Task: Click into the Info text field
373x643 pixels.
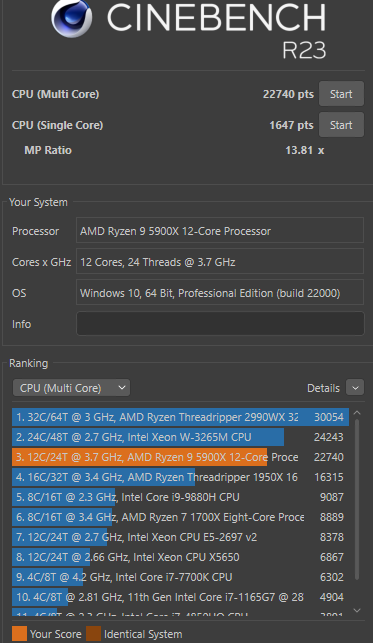Action: coord(220,324)
